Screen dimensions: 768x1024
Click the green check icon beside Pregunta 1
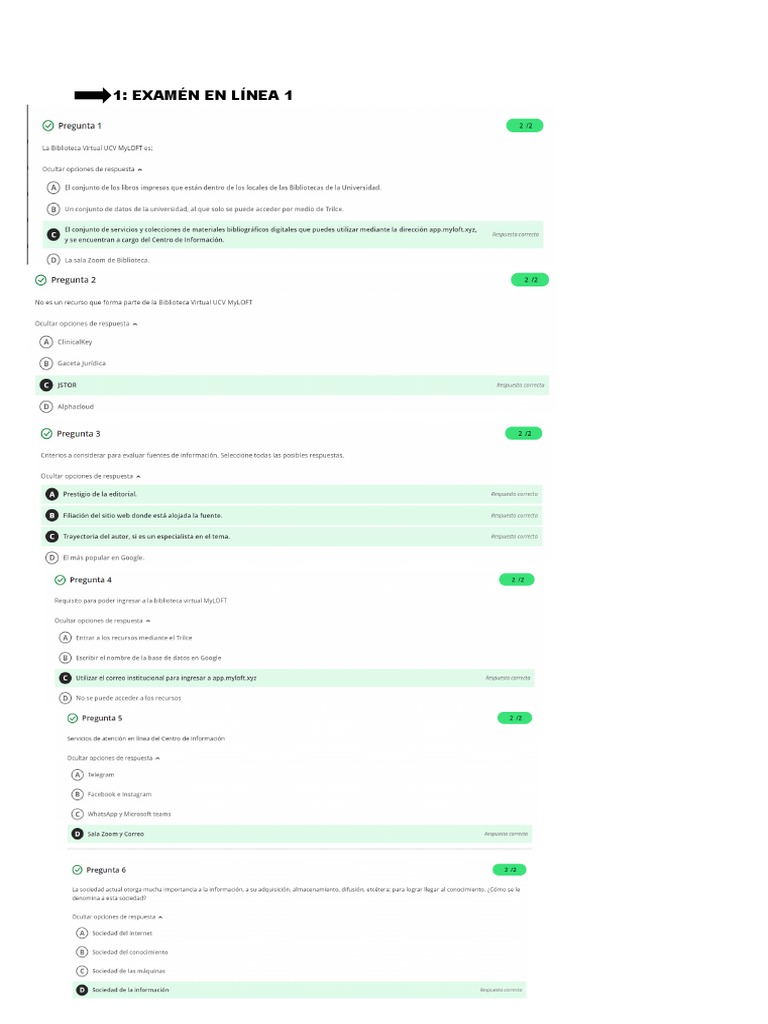pos(47,126)
